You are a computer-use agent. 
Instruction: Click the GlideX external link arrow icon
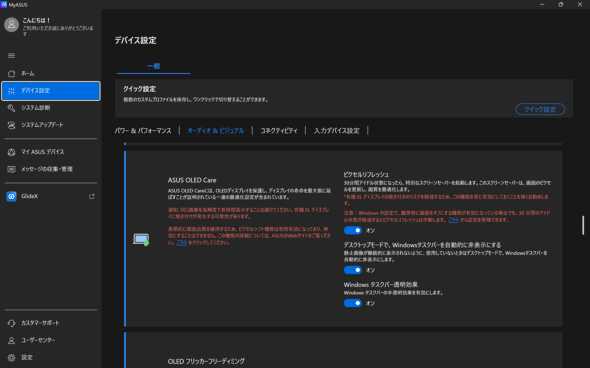coord(91,196)
